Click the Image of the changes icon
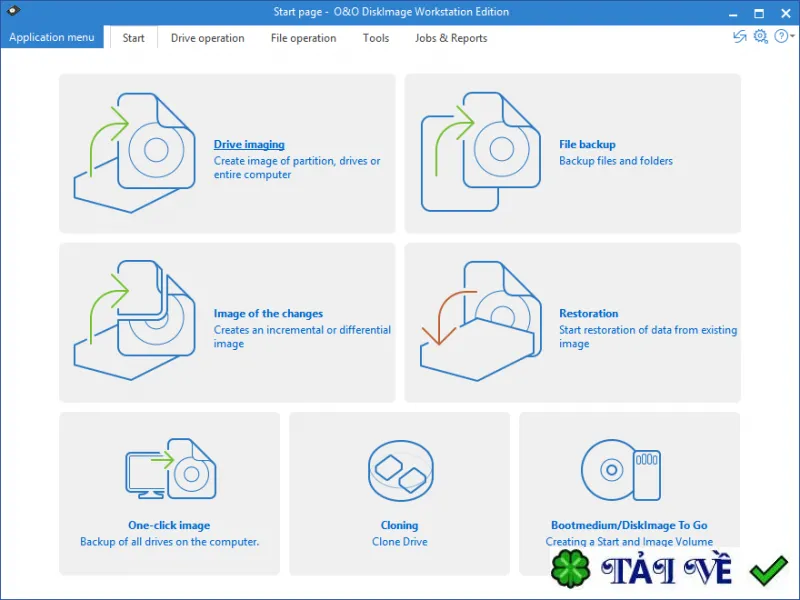This screenshot has height=600, width=800. (x=134, y=320)
